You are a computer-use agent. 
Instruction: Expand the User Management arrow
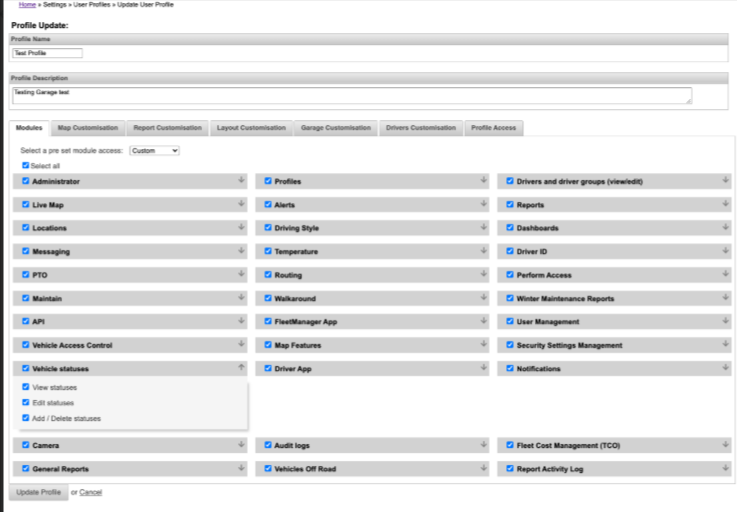[725, 321]
